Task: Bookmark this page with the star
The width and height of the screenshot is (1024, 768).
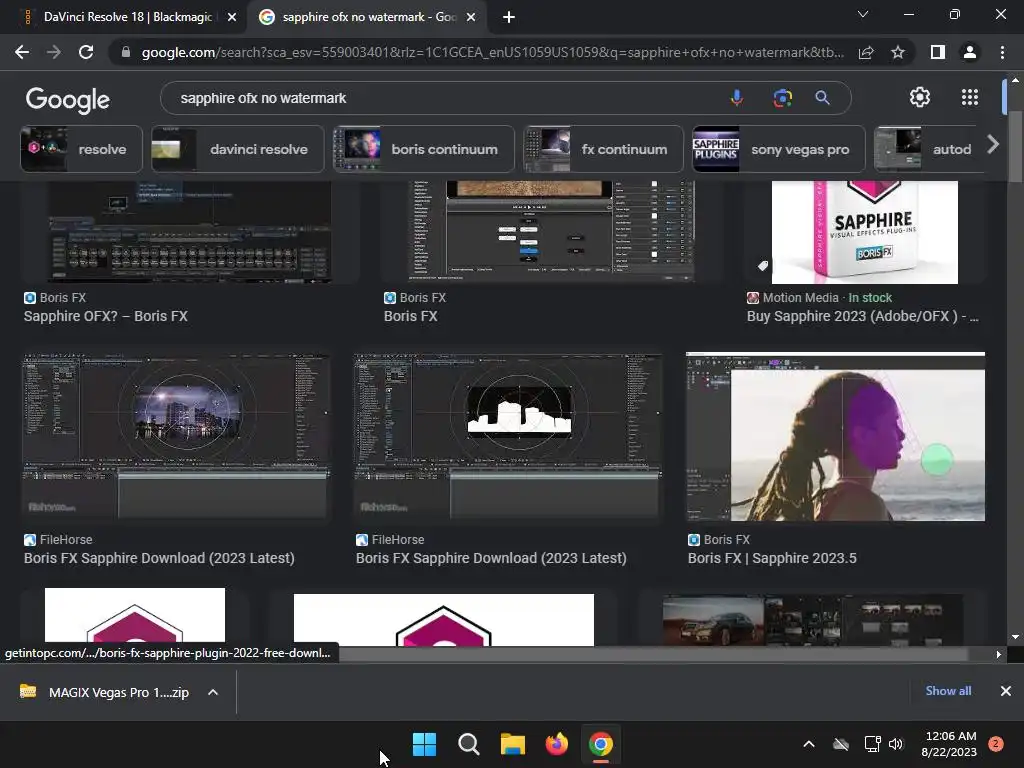Action: click(x=898, y=52)
